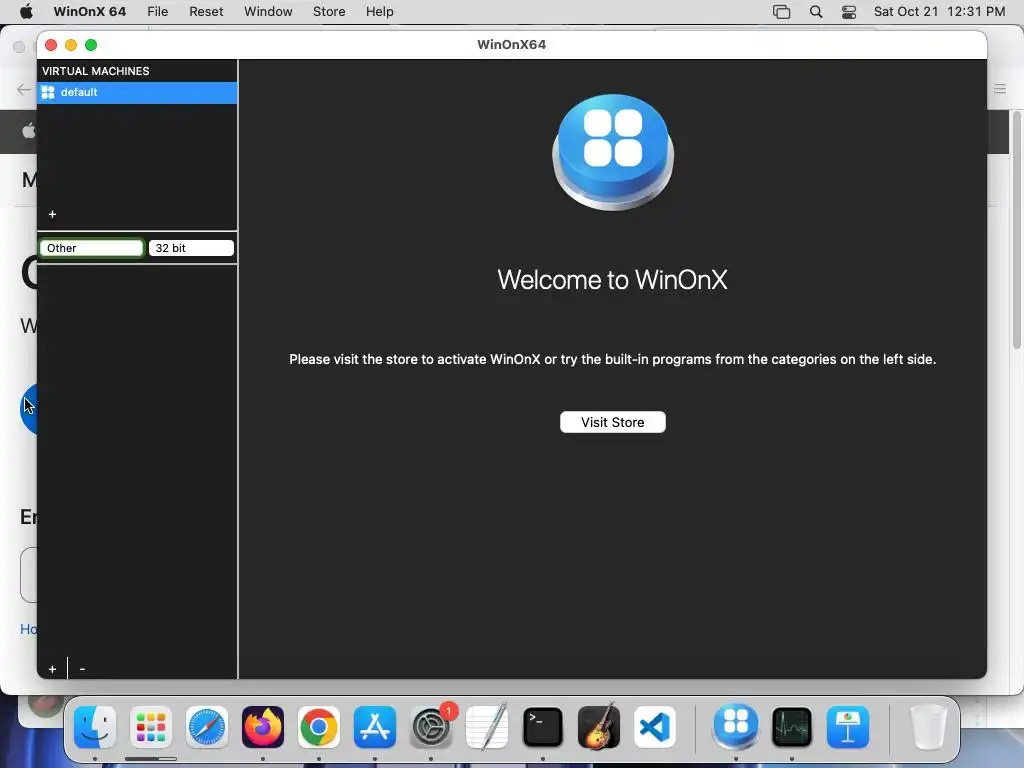The width and height of the screenshot is (1024, 768).
Task: Open the Trash in the Dock
Action: pos(928,727)
